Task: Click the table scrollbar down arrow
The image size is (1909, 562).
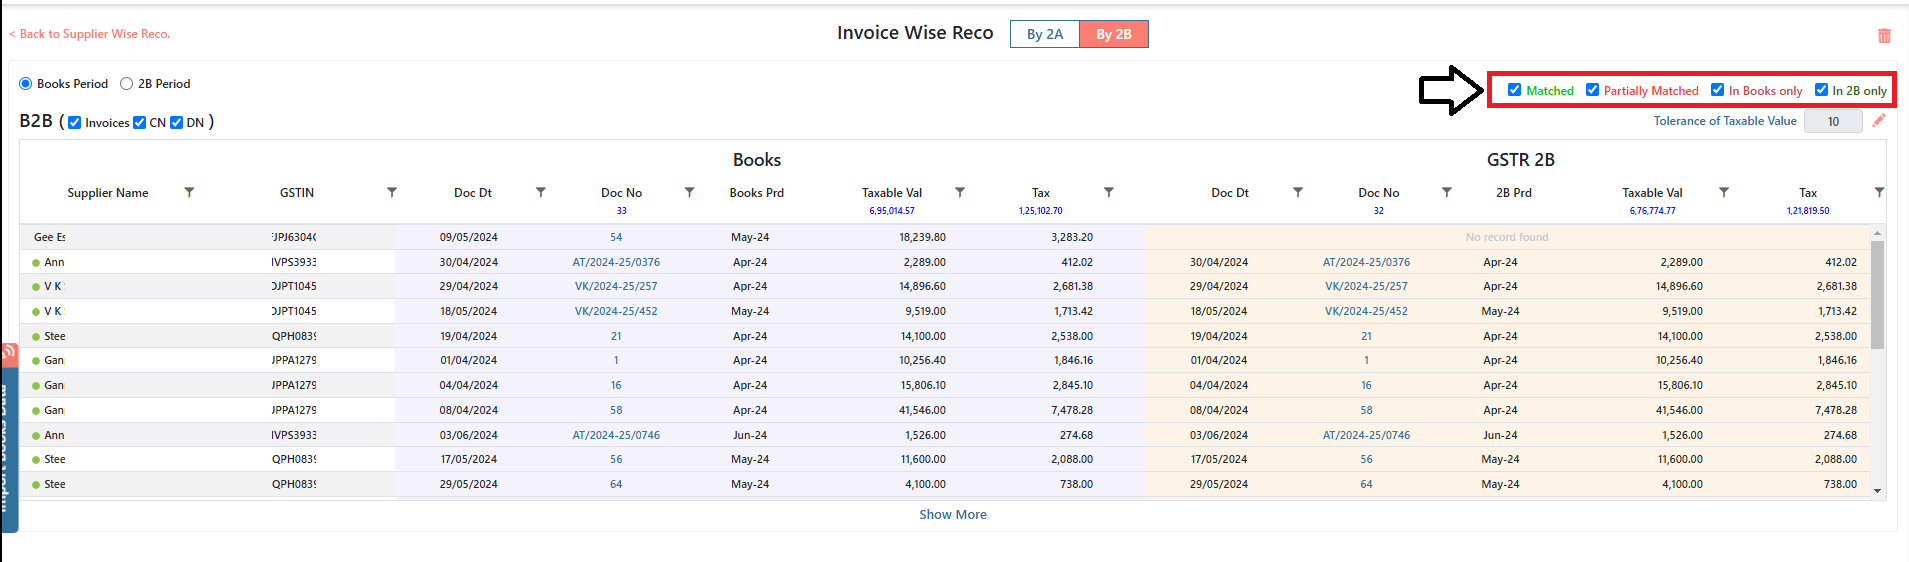Action: [1877, 491]
